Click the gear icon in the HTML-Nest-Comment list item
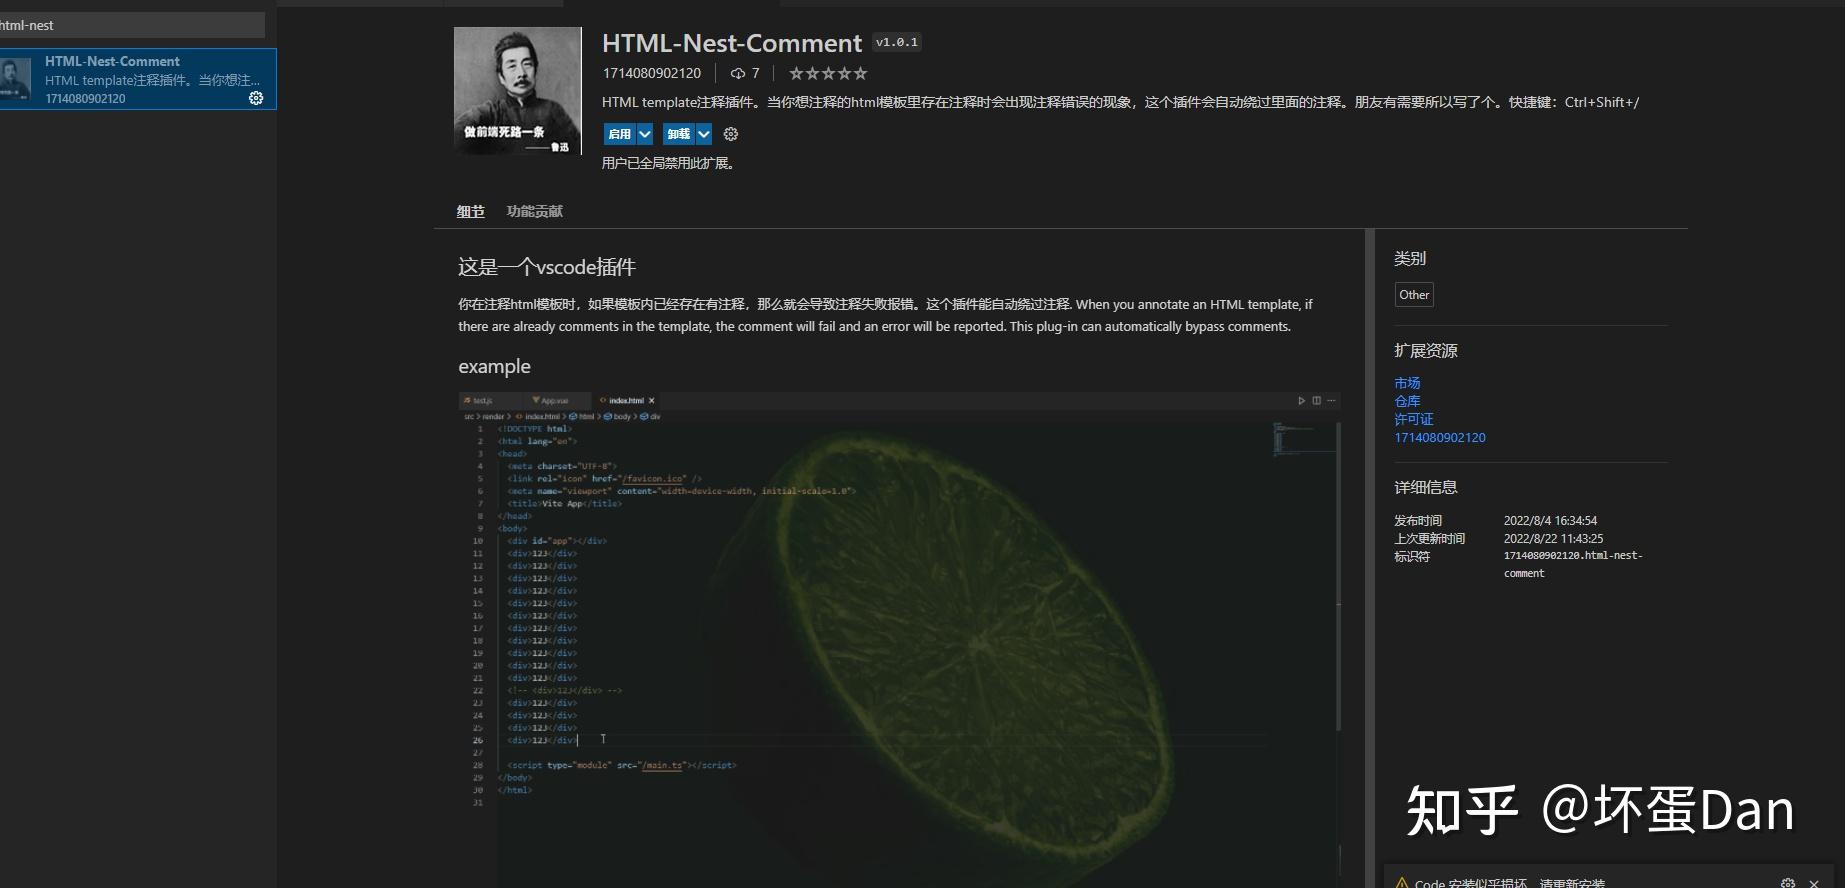The width and height of the screenshot is (1845, 888). pos(256,98)
